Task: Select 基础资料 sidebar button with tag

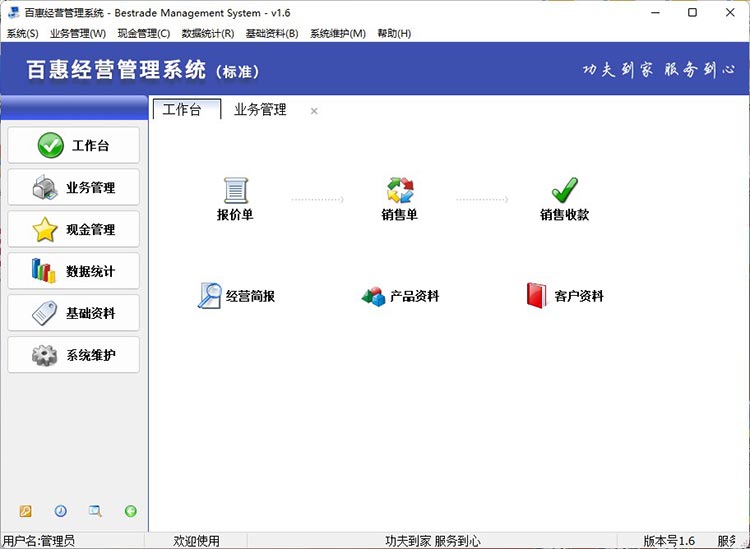Action: pos(74,313)
